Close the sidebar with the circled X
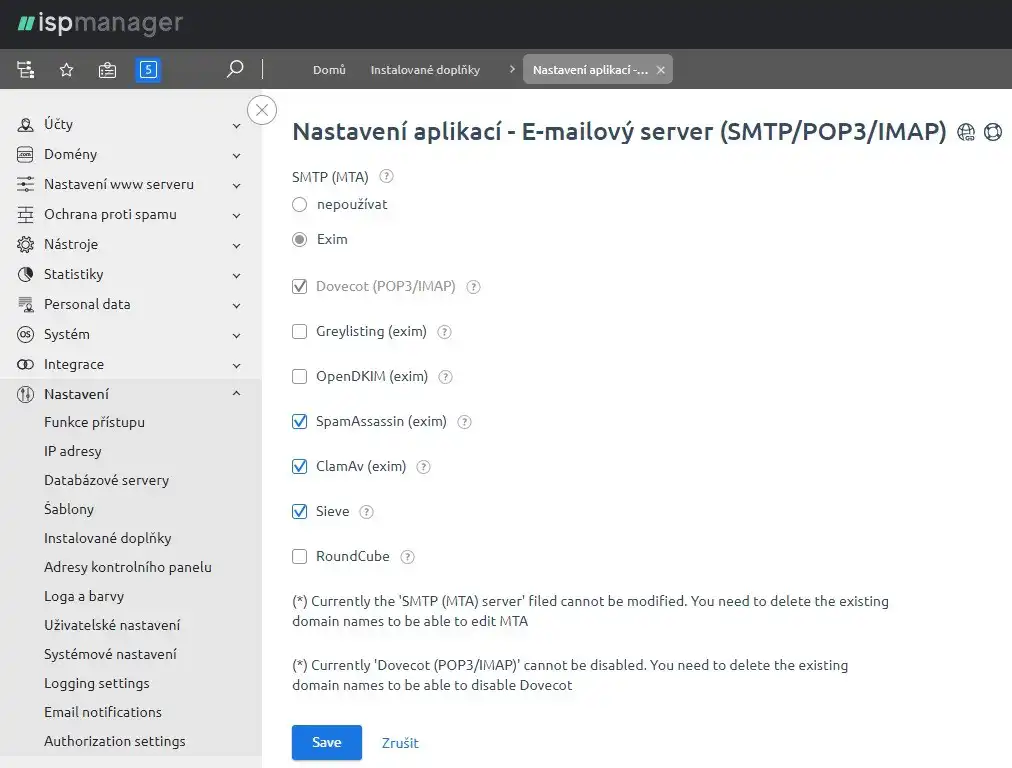This screenshot has height=768, width=1012. tap(262, 110)
